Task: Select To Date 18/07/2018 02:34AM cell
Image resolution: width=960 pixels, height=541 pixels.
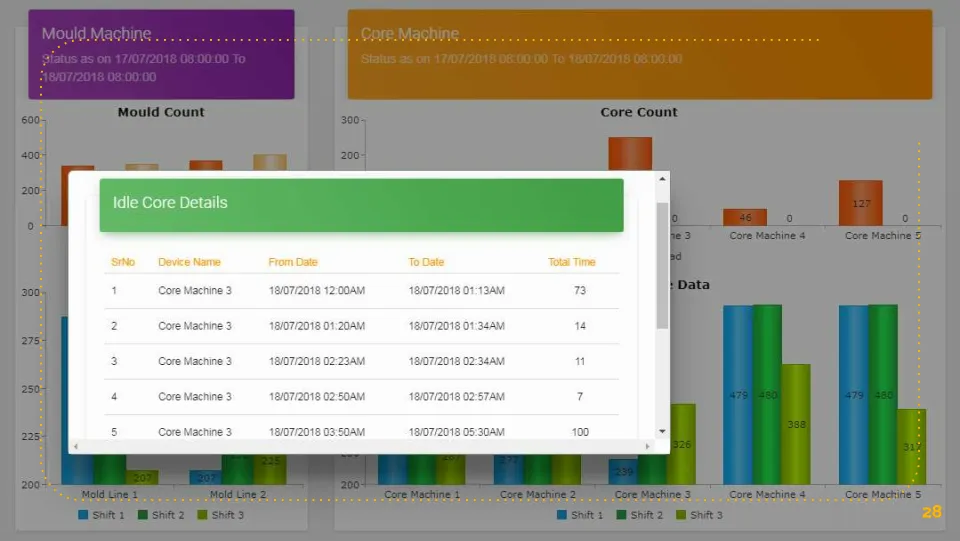Action: (457, 362)
